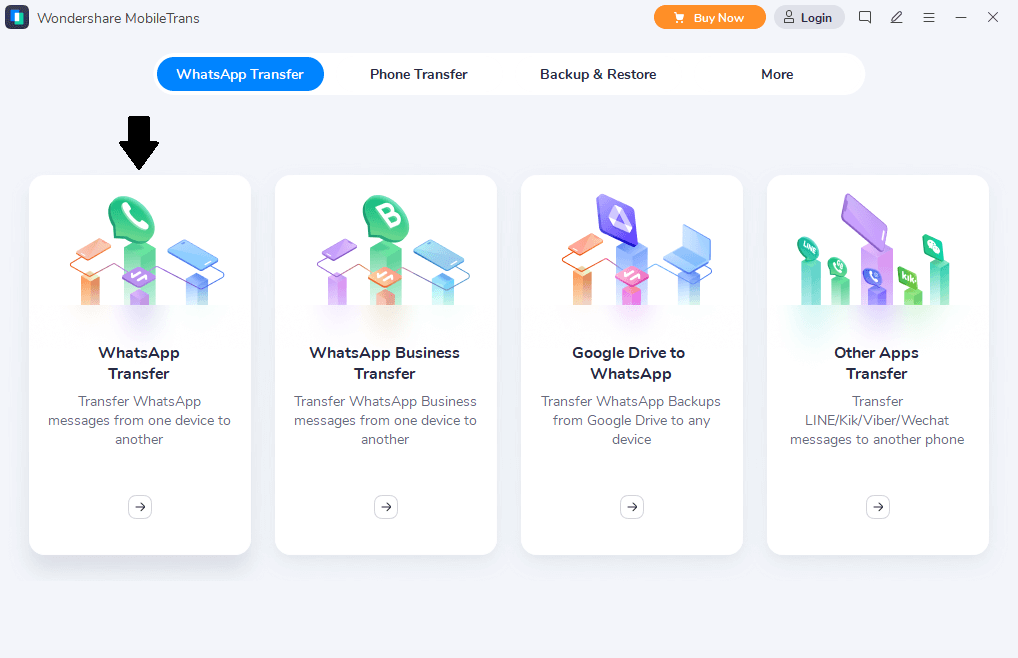The height and width of the screenshot is (658, 1018).
Task: Click the edit pencil icon in title bar
Action: click(897, 18)
